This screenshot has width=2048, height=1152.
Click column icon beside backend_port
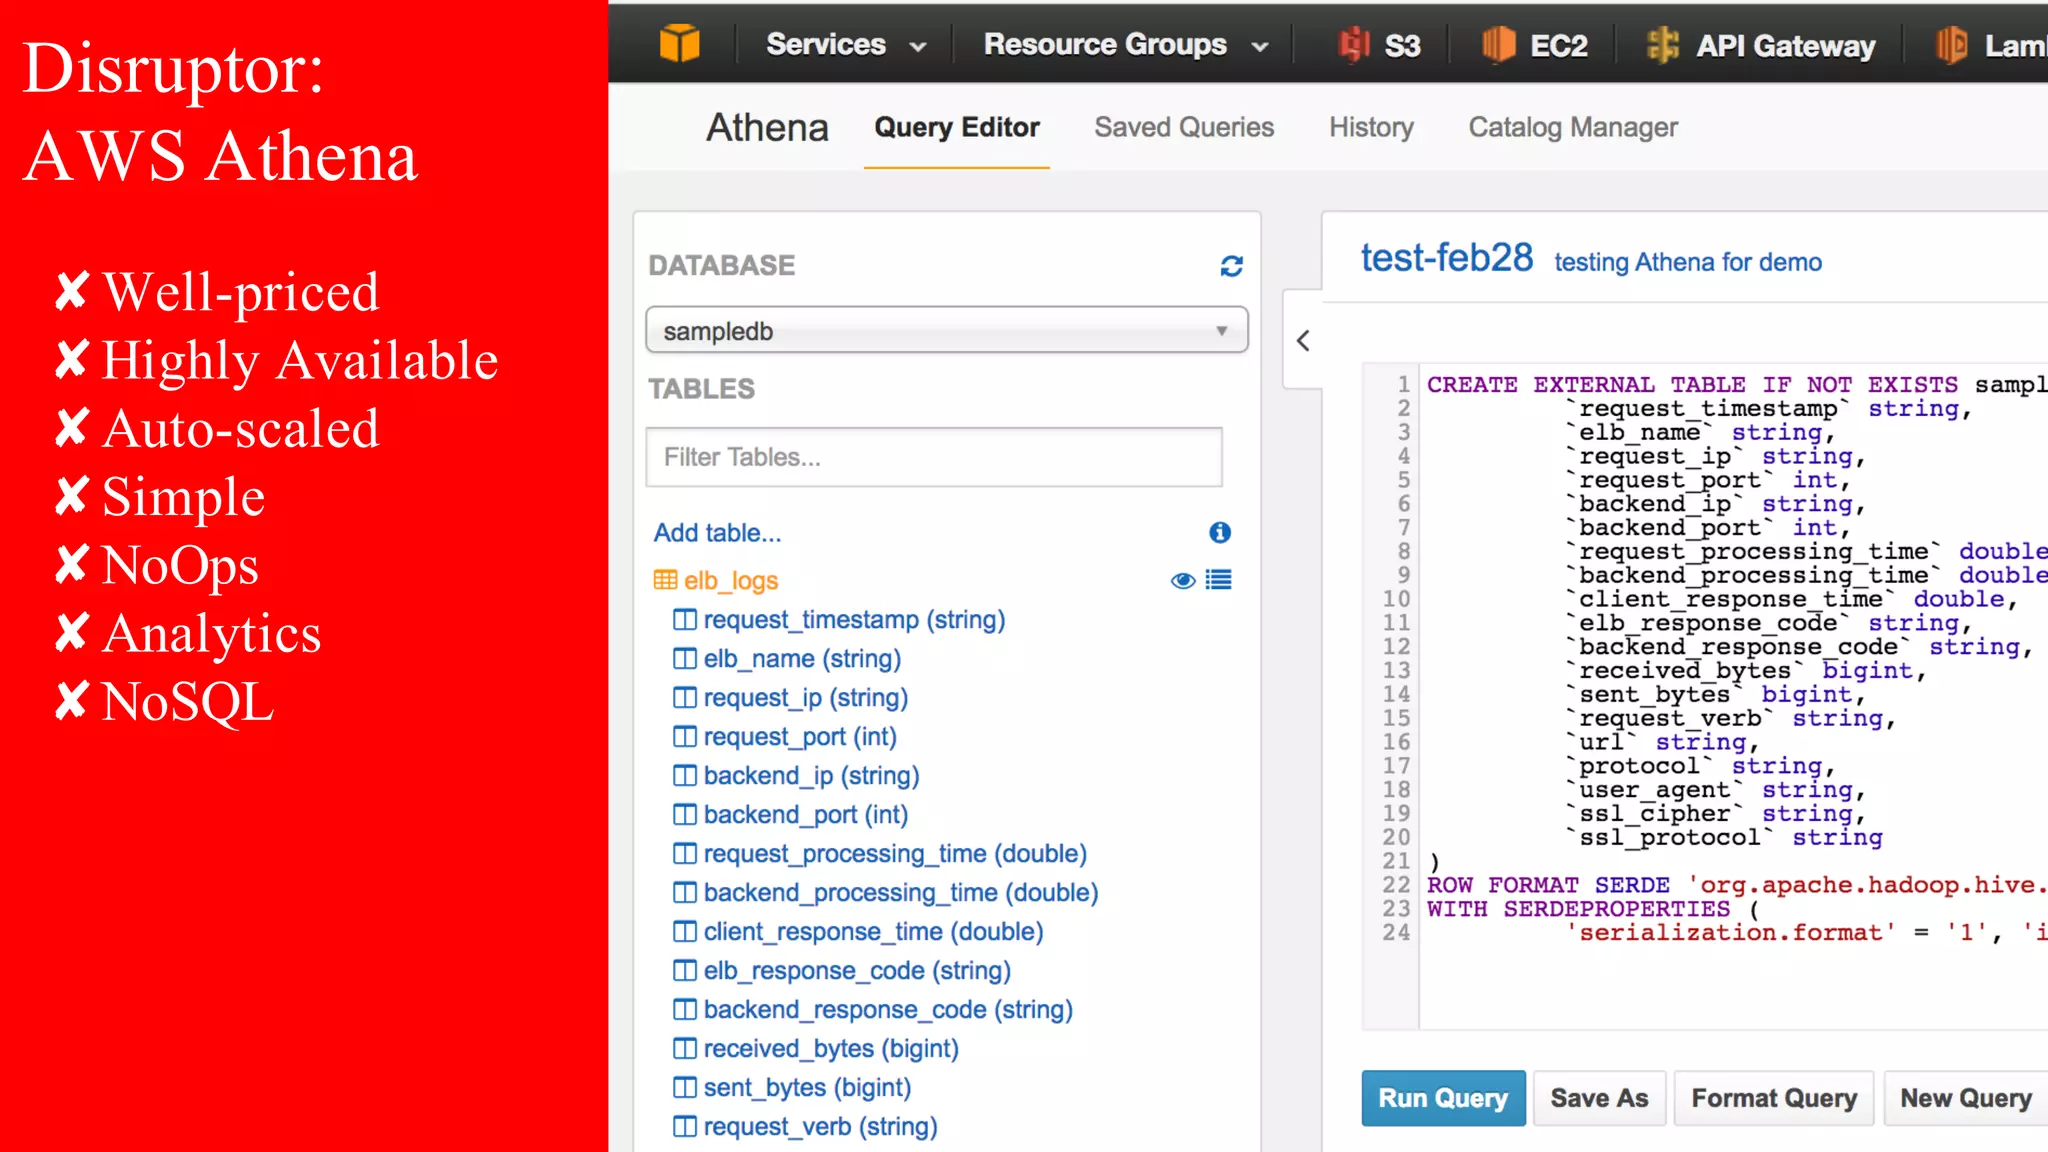[685, 815]
